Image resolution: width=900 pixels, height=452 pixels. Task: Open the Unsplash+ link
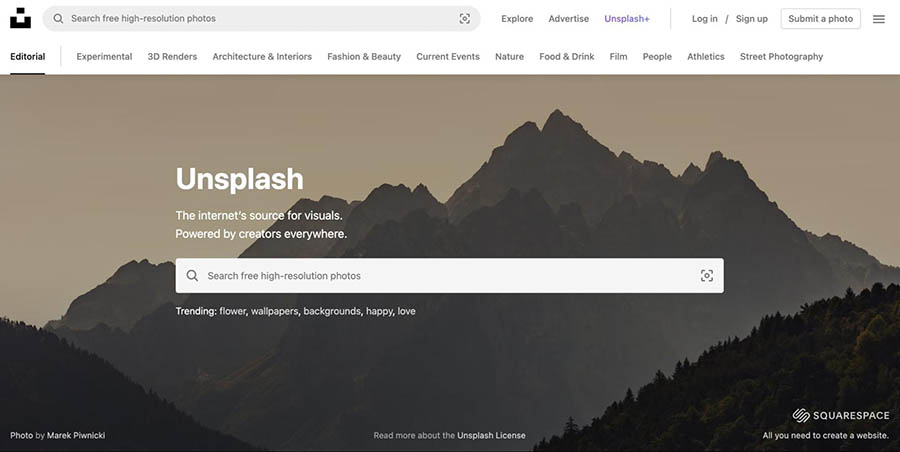pyautogui.click(x=626, y=19)
